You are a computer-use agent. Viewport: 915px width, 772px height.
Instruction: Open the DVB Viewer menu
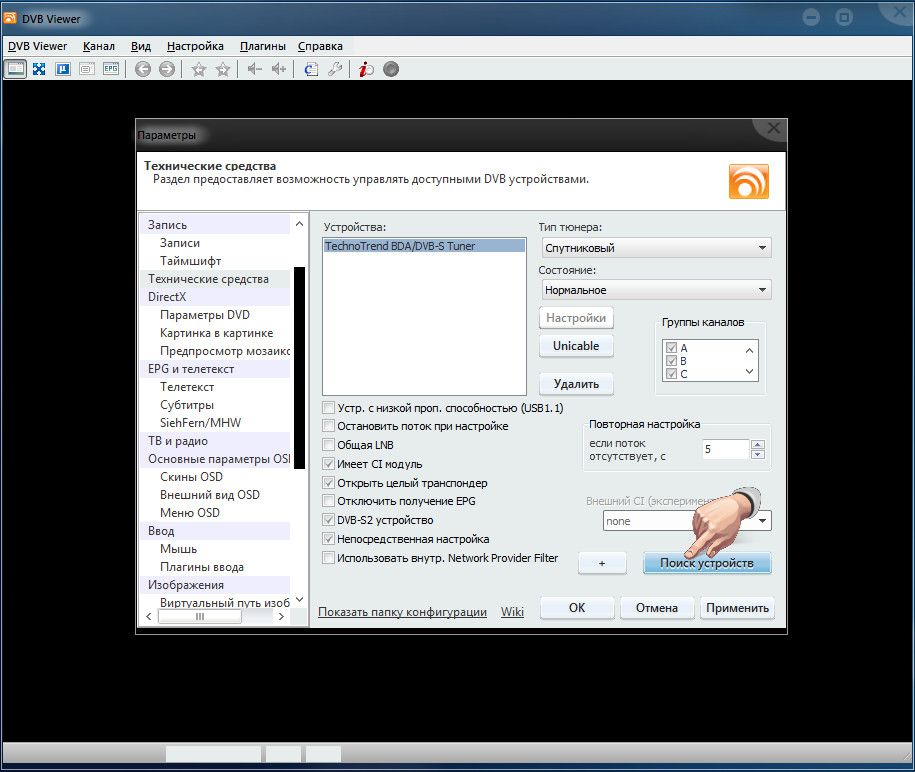pyautogui.click(x=37, y=46)
